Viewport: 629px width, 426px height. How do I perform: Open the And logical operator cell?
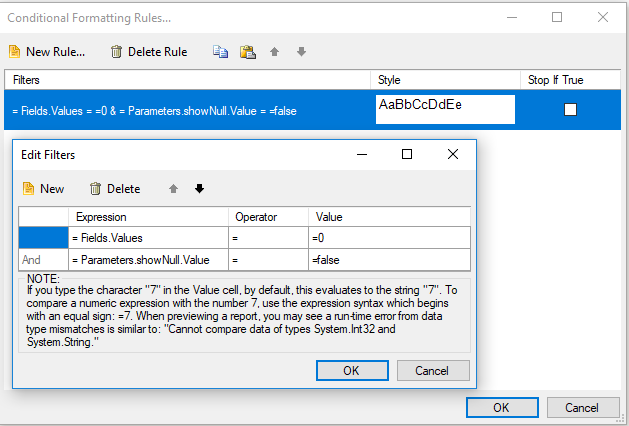[43, 260]
